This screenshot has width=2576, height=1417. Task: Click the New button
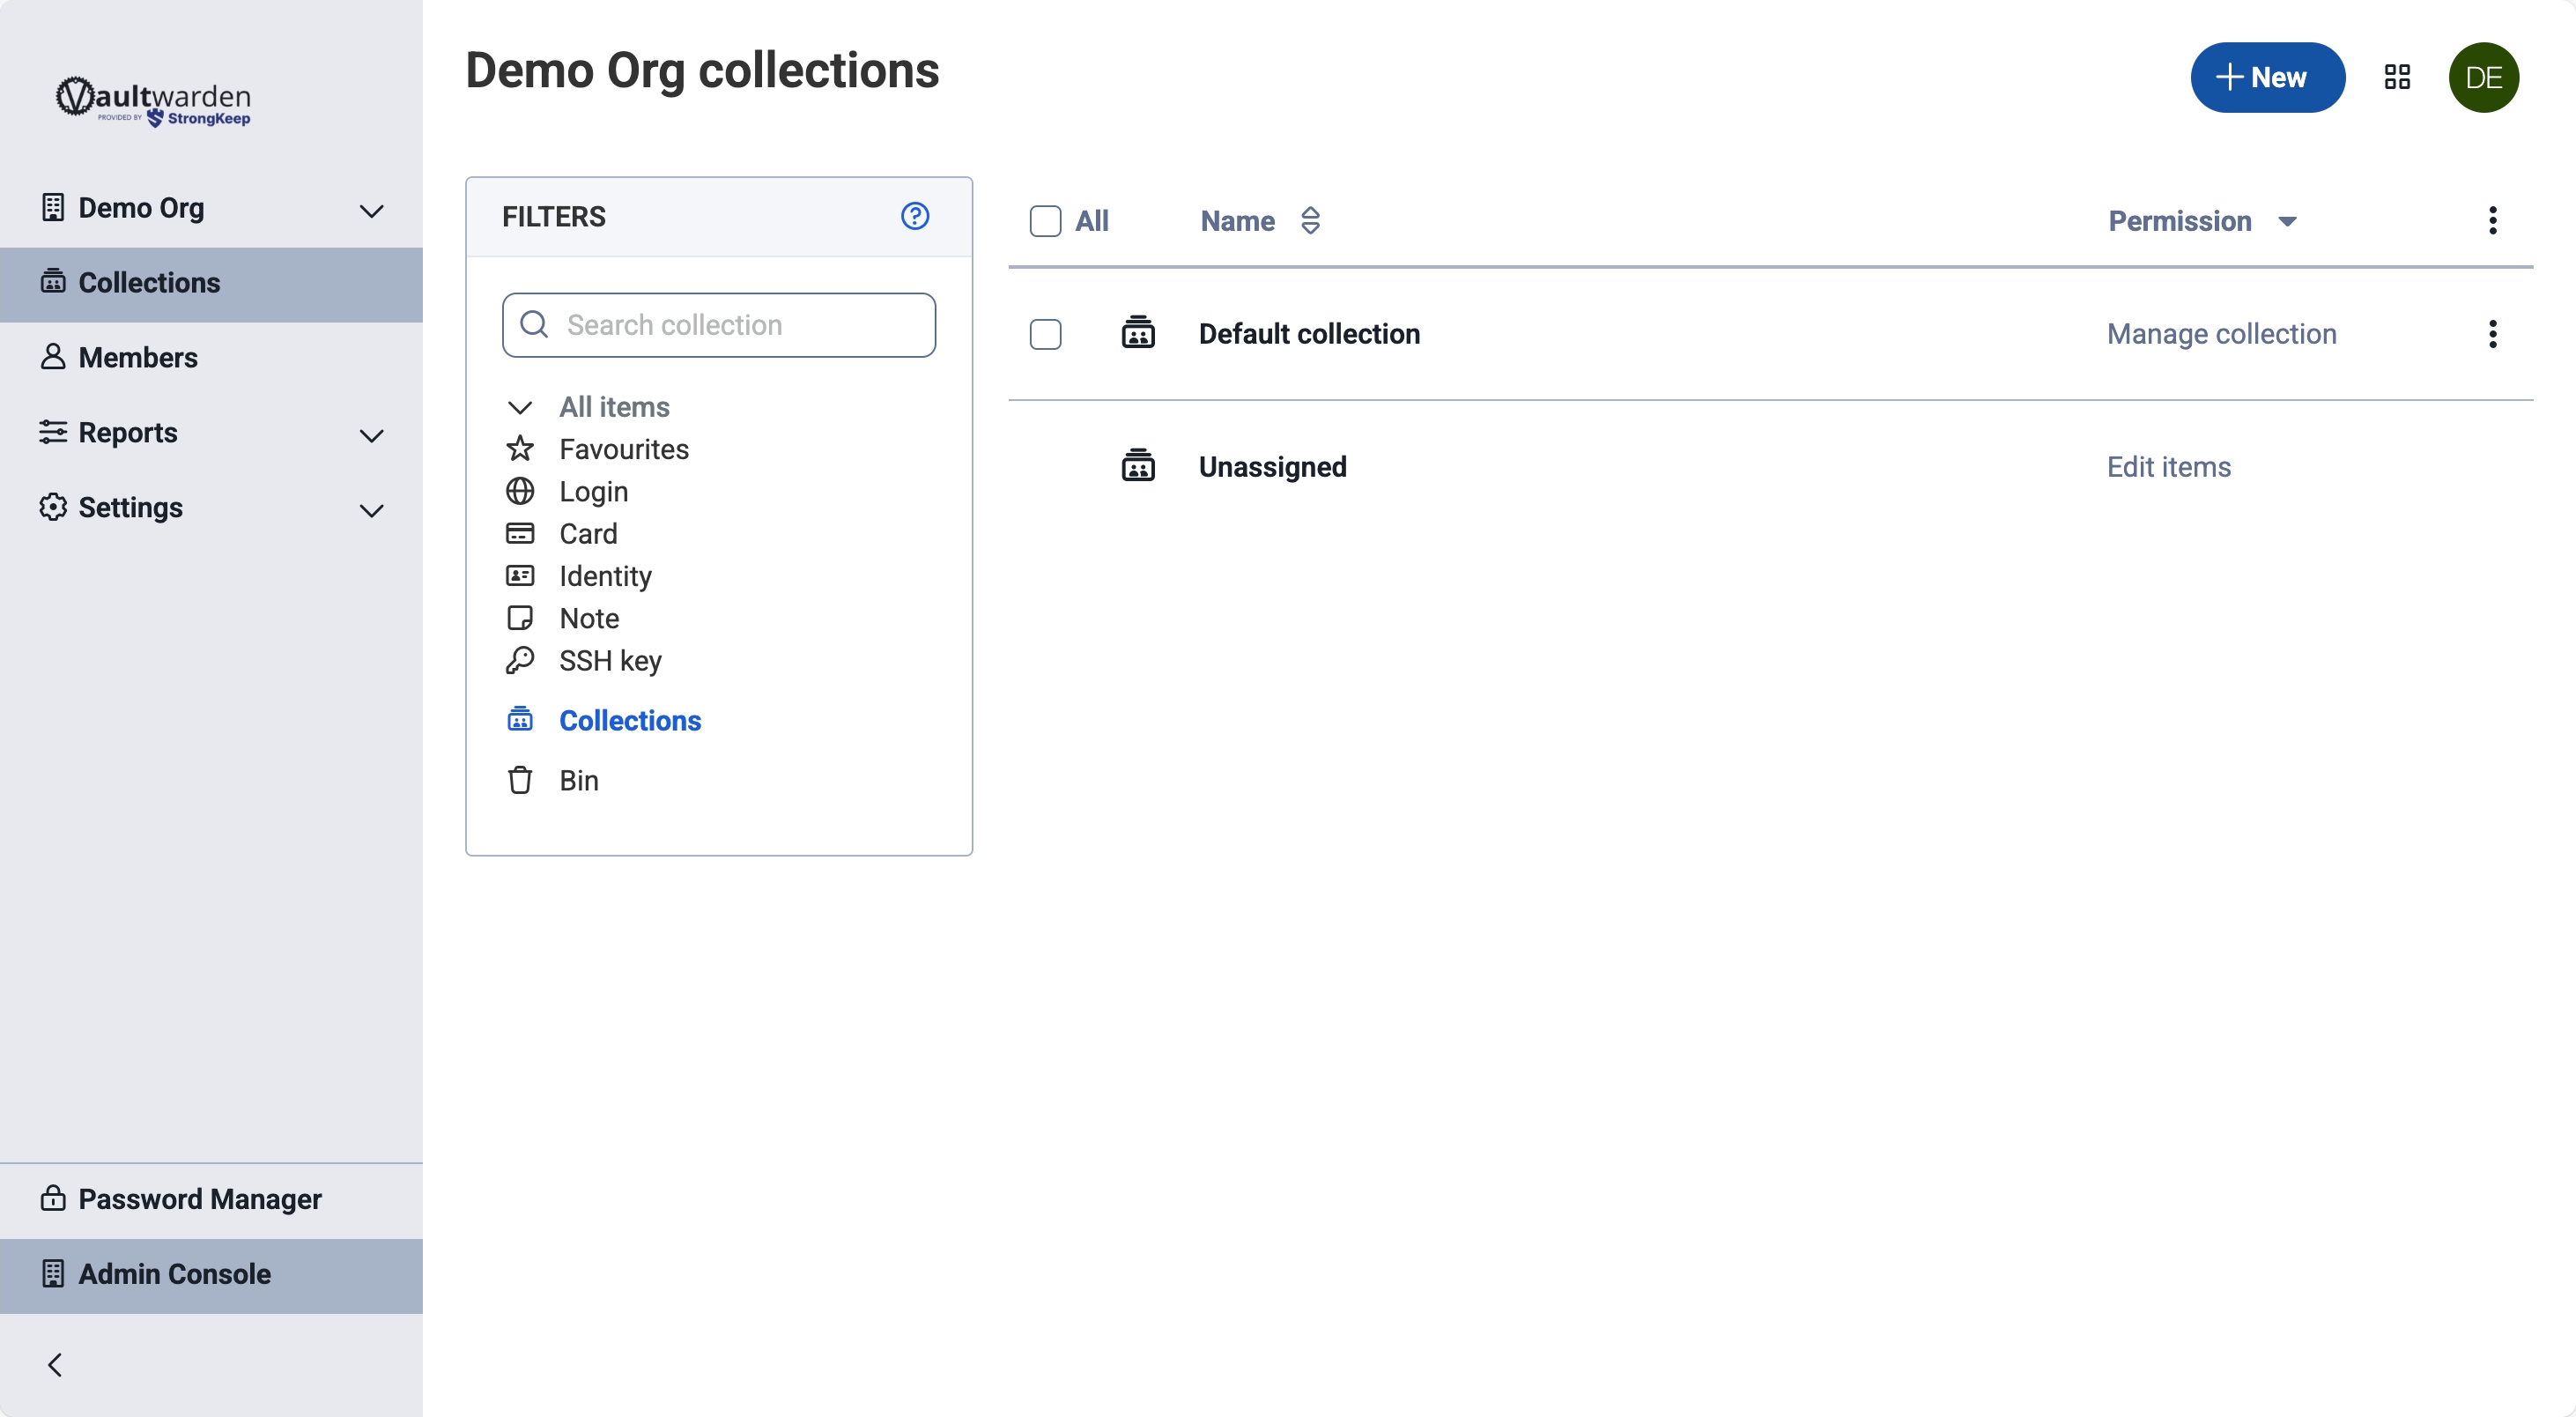point(2266,77)
